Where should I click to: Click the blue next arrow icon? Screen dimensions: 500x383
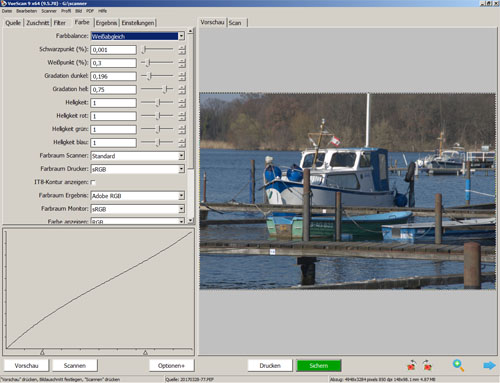(489, 365)
